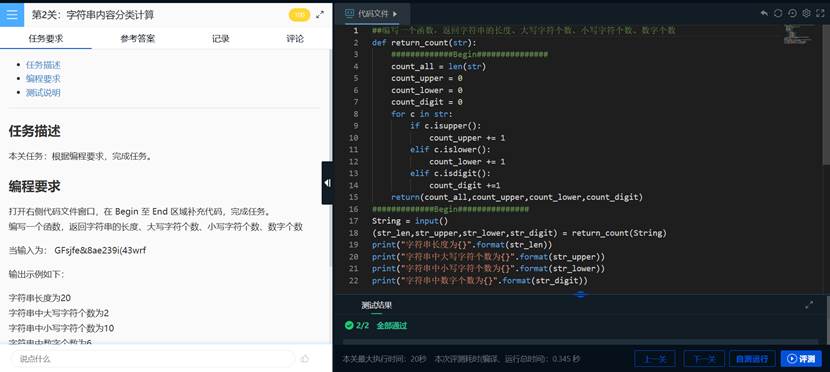Image resolution: width=830 pixels, height=372 pixels.
Task: Click the sample input GFsjfe&8ae239i(43wrf
Action: pos(100,250)
